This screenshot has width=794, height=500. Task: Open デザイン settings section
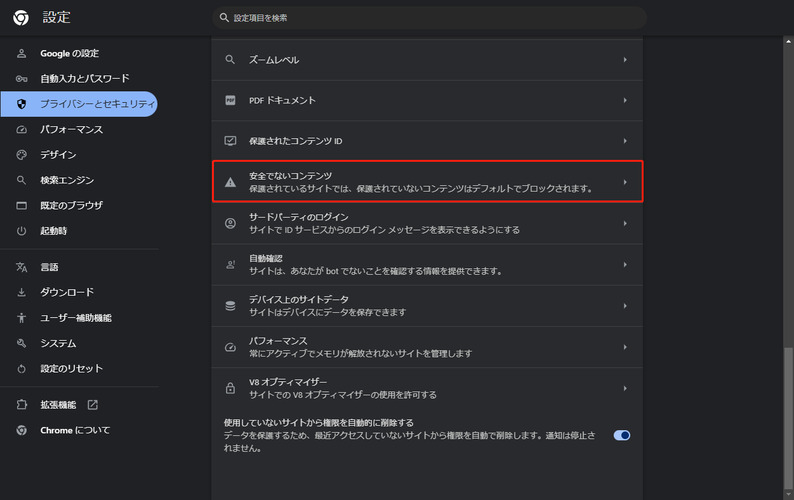coord(58,155)
